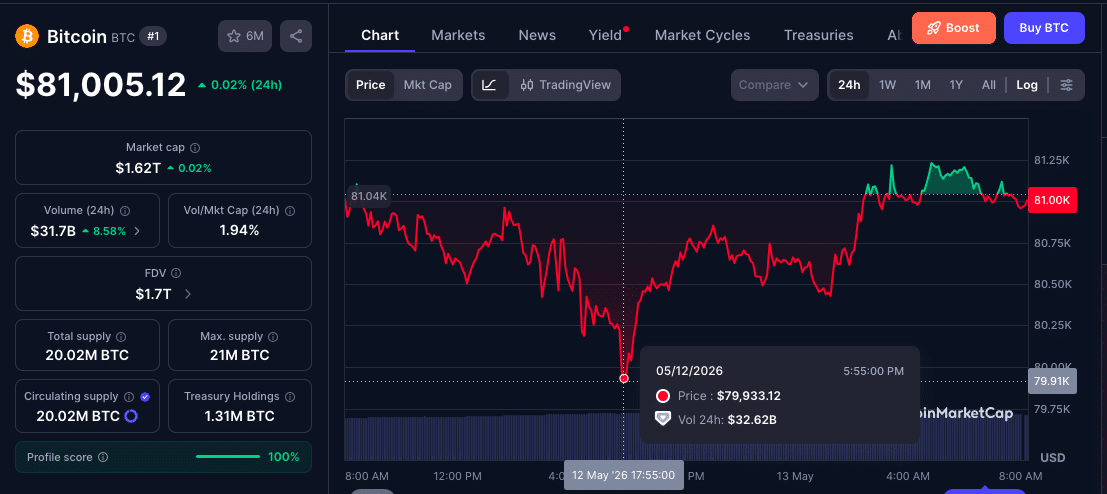1107x494 pixels.
Task: Open the Markets tab
Action: click(x=458, y=35)
